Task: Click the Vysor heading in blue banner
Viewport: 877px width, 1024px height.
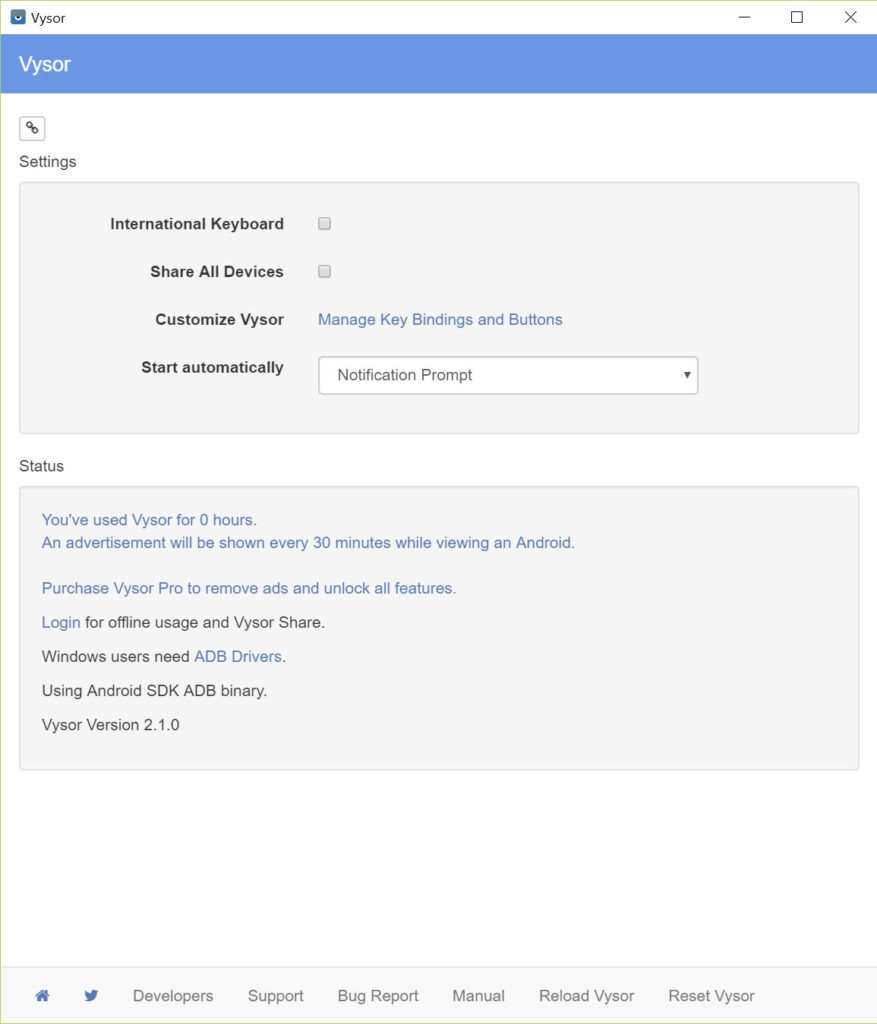Action: tap(44, 64)
